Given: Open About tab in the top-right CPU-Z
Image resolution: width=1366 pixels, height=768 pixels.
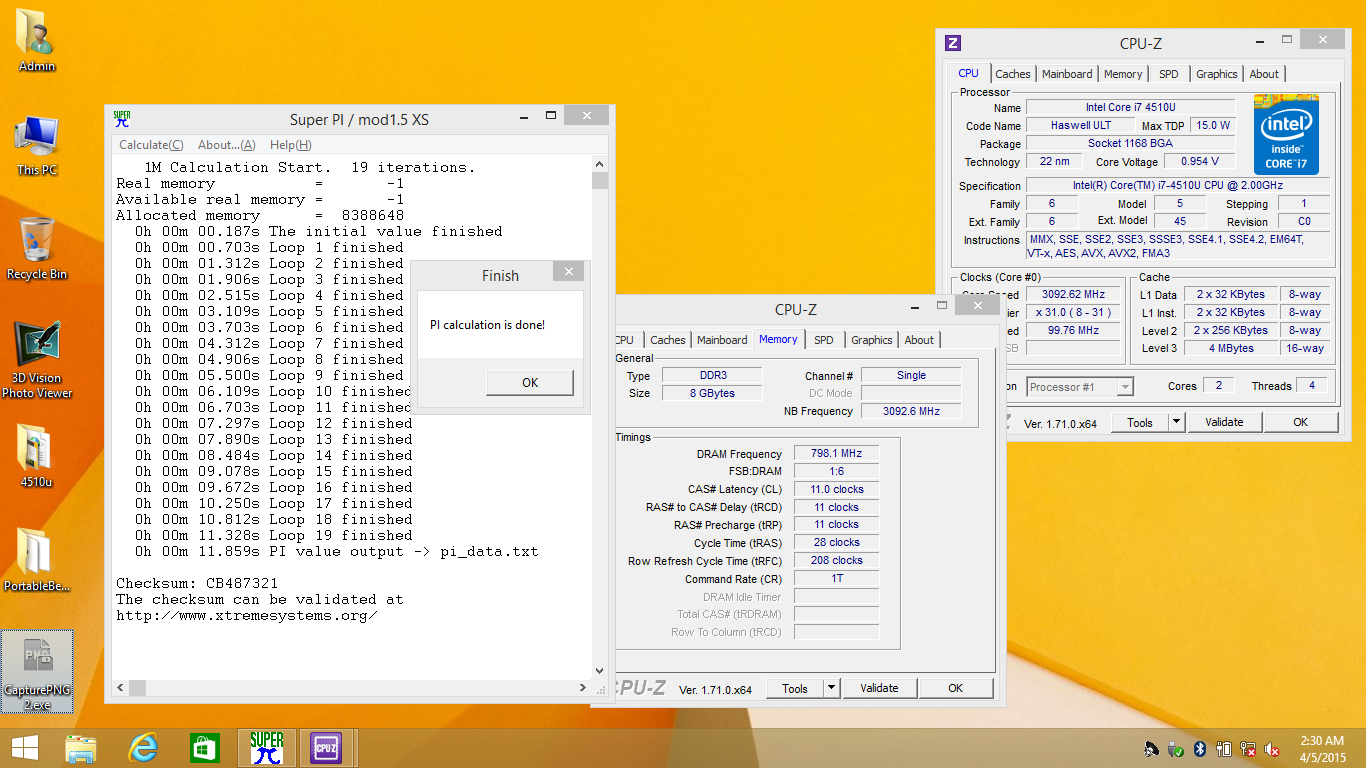Looking at the screenshot, I should [x=1264, y=74].
